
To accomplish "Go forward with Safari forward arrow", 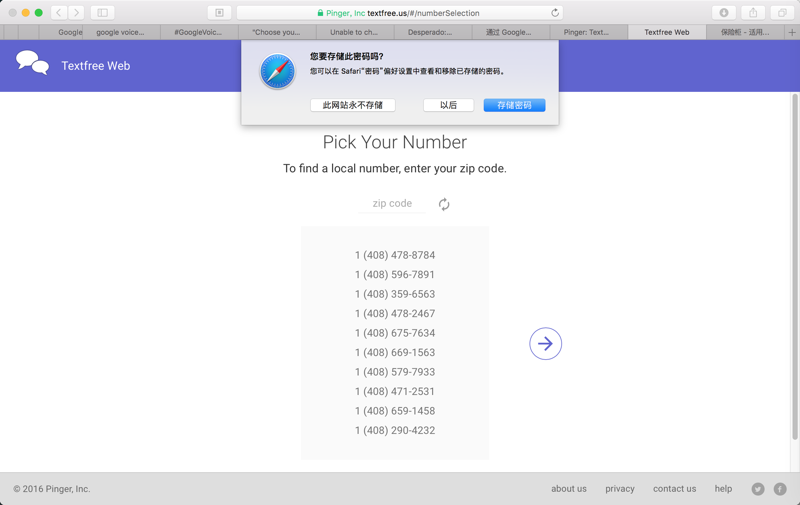I will click(76, 13).
